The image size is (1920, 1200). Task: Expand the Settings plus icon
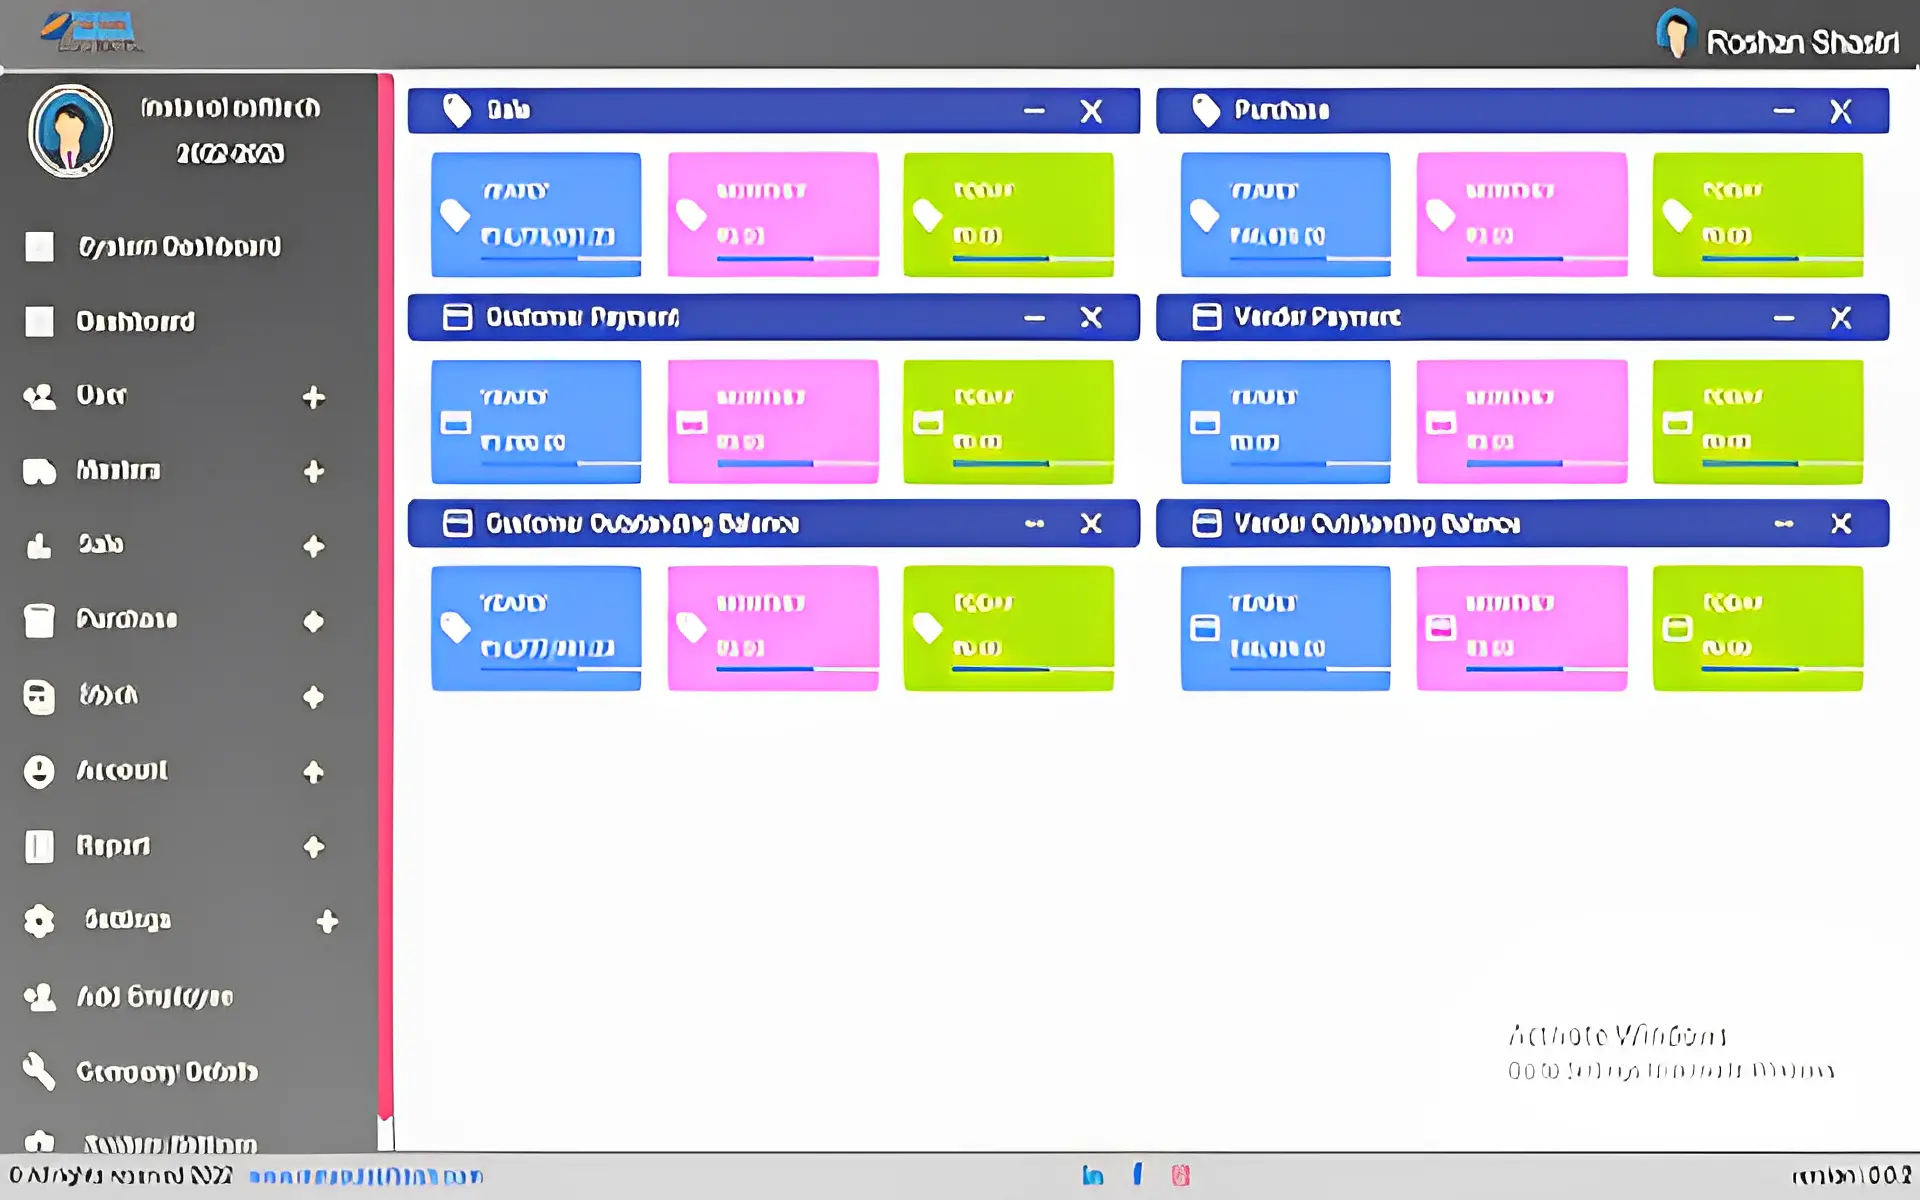click(327, 921)
